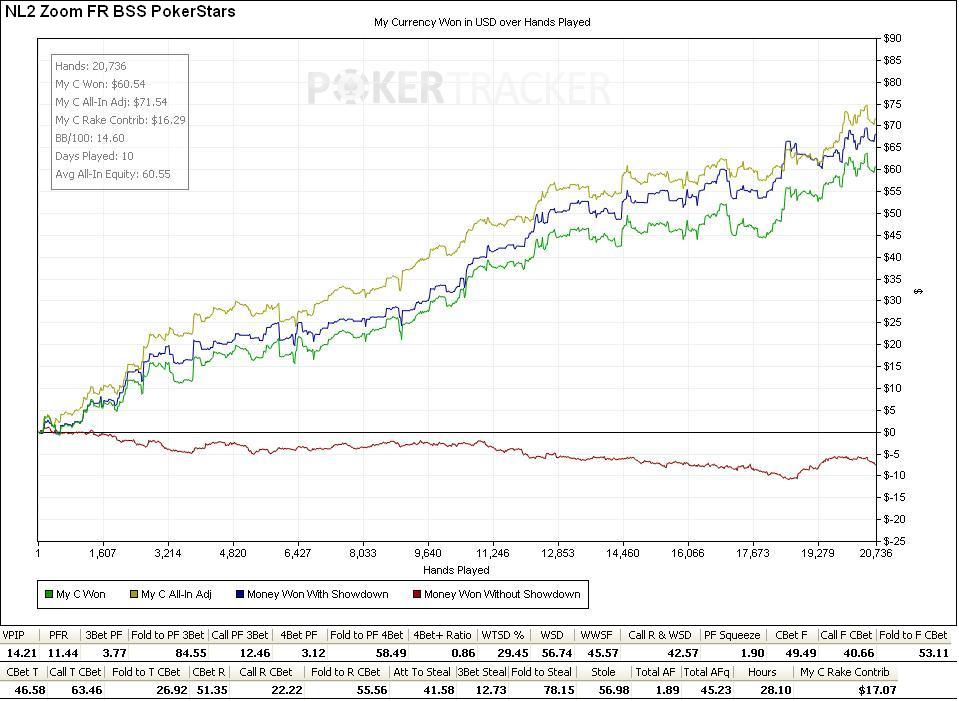Screen dimensions: 959x701
Task: Click the My C All-In Adj: $71.54 line
Action: (x=111, y=102)
